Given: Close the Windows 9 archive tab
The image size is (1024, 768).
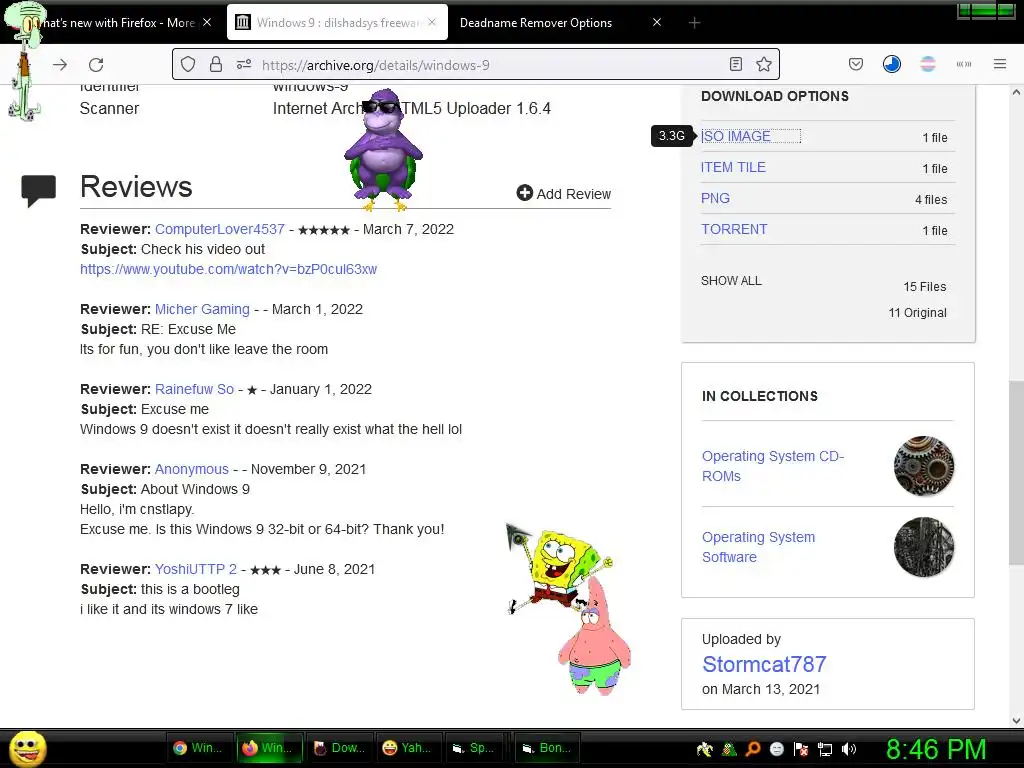Looking at the screenshot, I should click(432, 22).
